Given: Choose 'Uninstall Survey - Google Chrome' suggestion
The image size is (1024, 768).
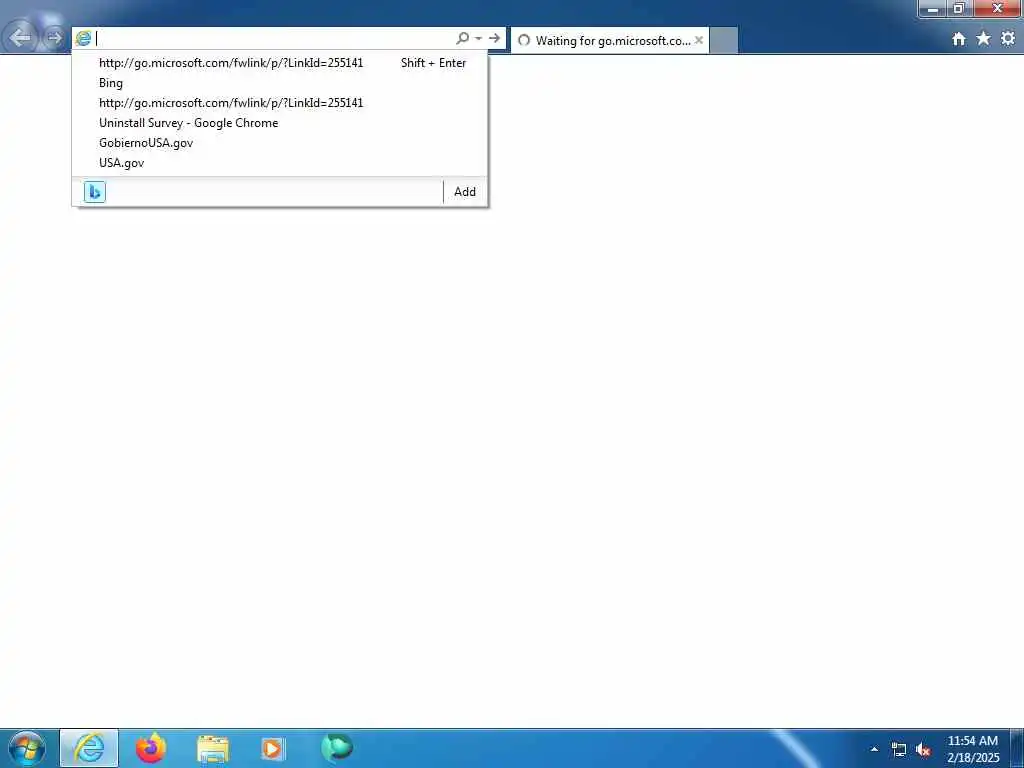Looking at the screenshot, I should pos(280,123).
